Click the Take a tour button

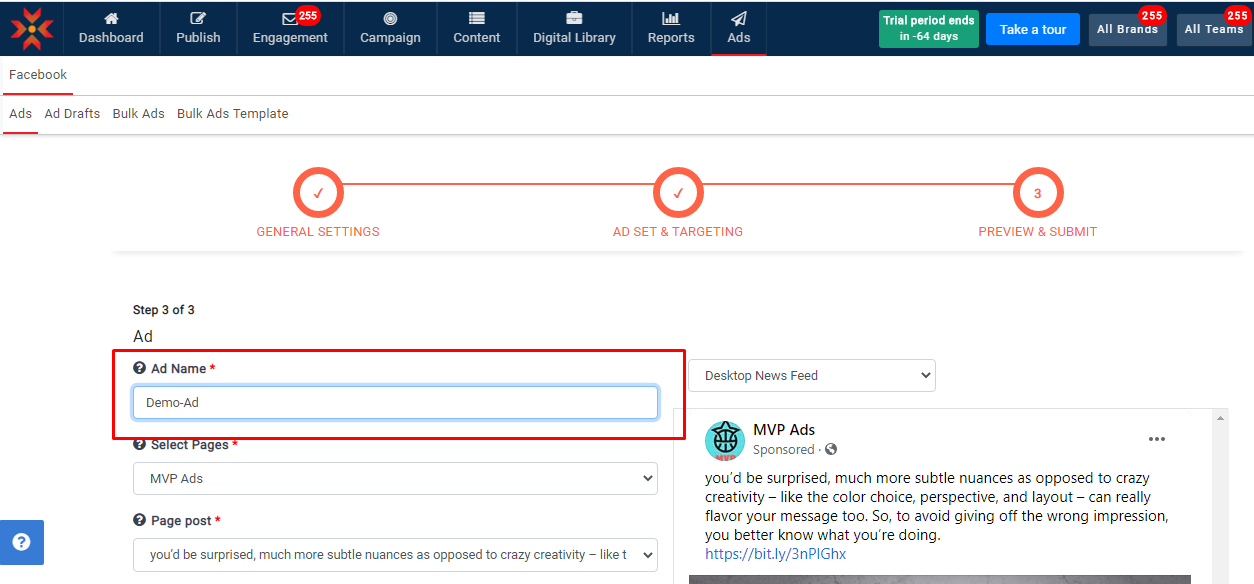pyautogui.click(x=1032, y=29)
